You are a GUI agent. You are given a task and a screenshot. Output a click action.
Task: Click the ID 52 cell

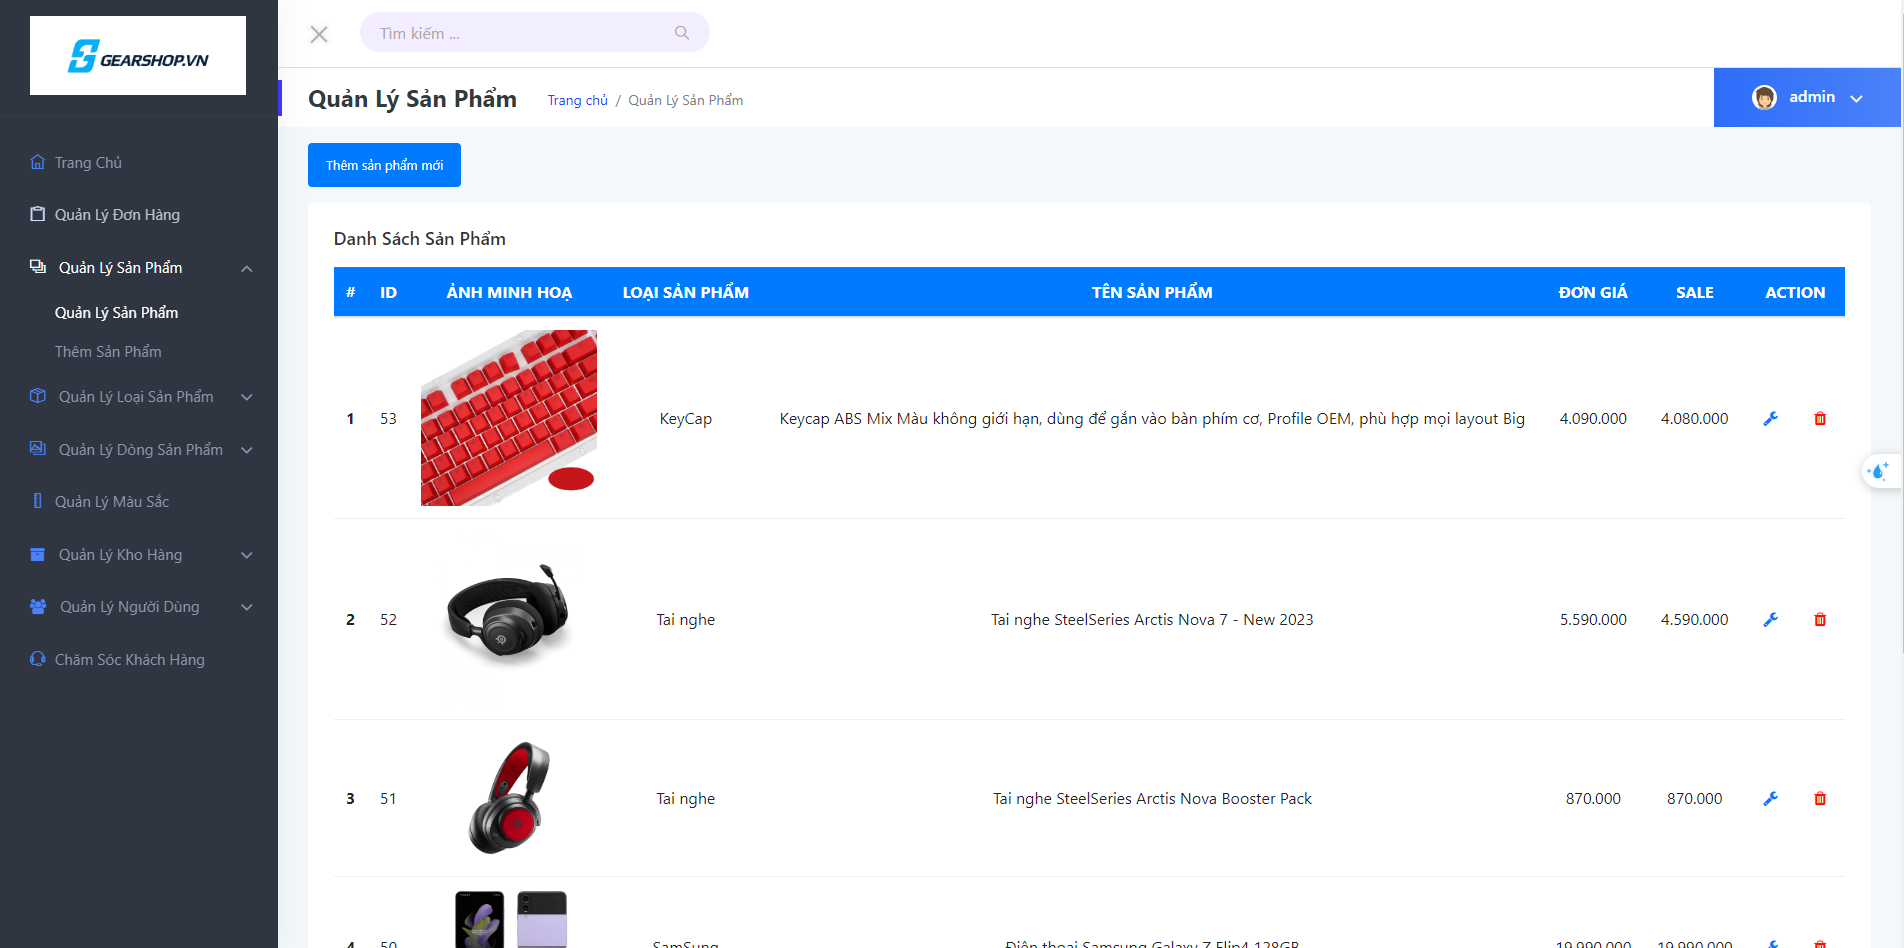(x=388, y=620)
